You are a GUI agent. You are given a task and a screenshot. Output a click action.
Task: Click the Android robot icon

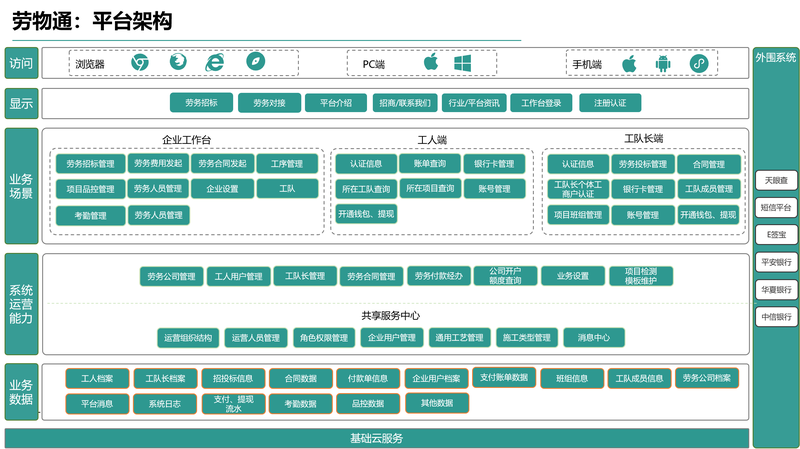[663, 64]
